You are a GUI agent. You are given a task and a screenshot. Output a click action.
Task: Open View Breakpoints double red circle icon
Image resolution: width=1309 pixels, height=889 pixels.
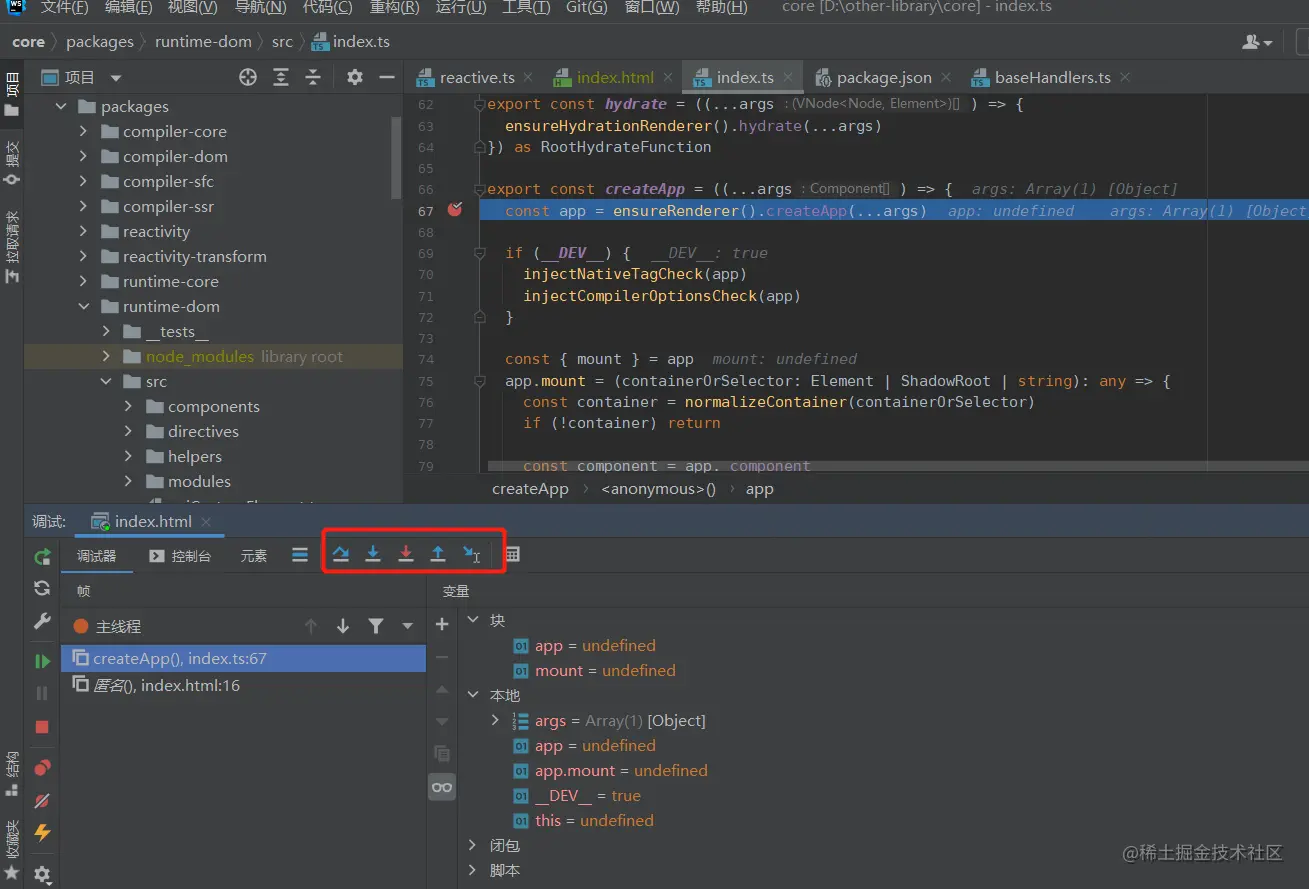click(x=42, y=768)
